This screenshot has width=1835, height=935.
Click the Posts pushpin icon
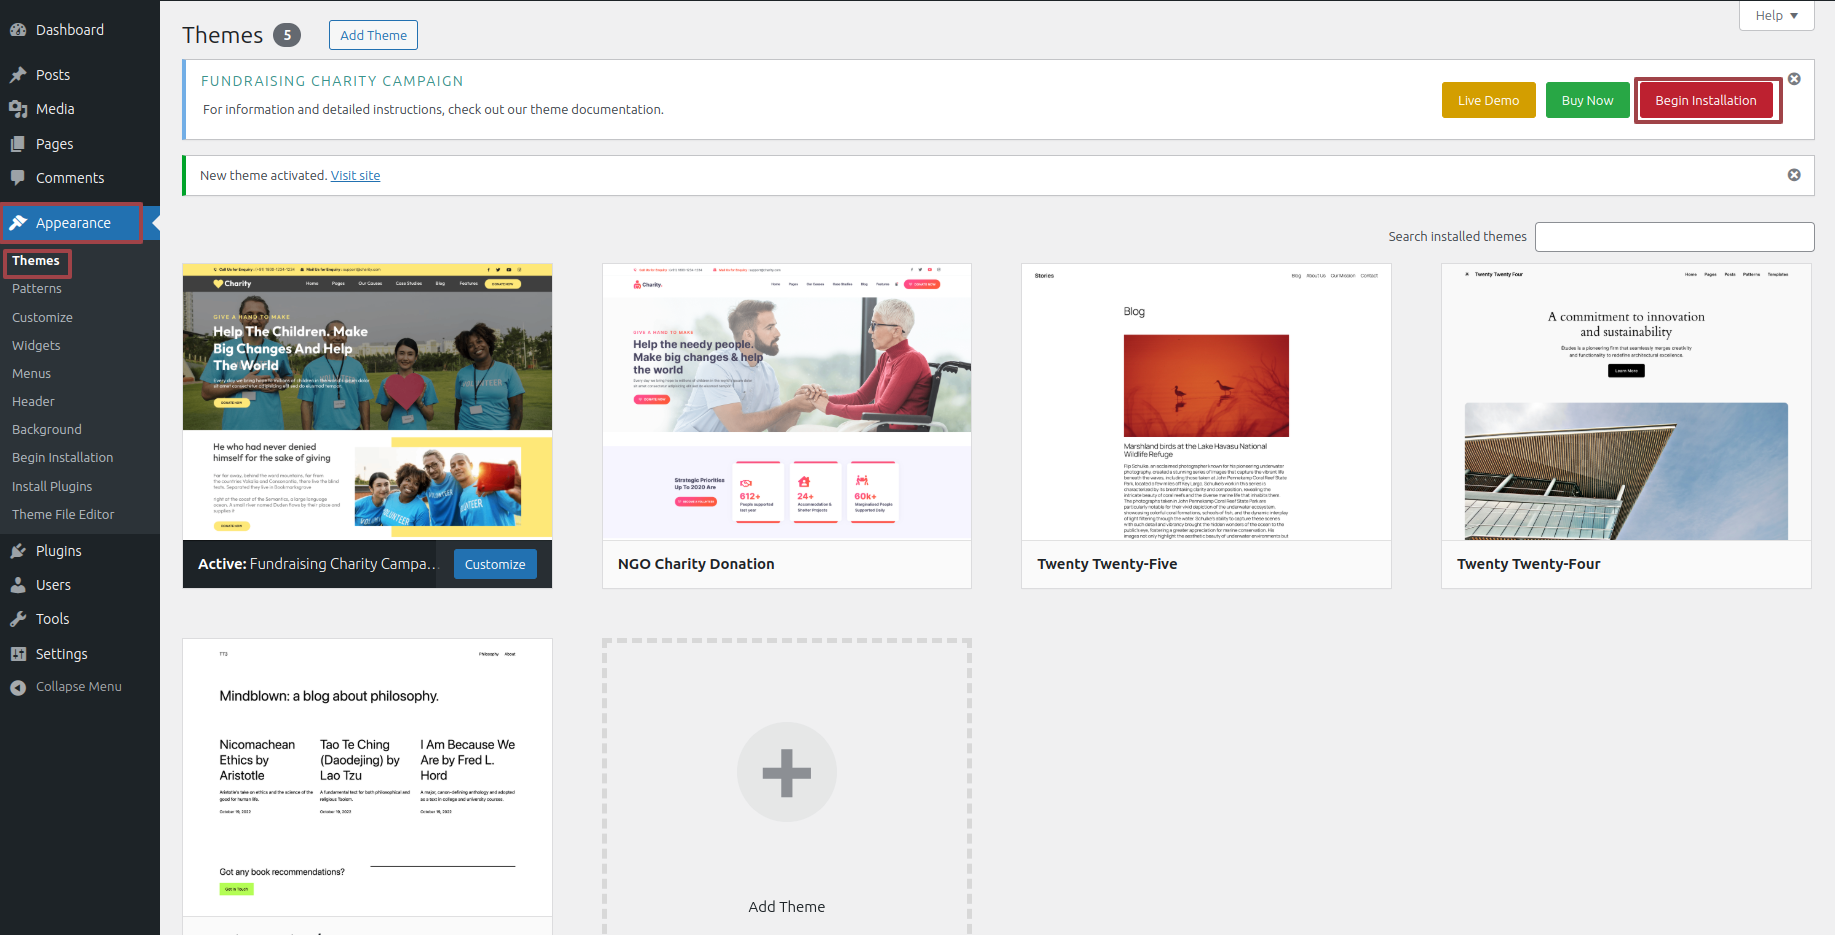tap(18, 75)
